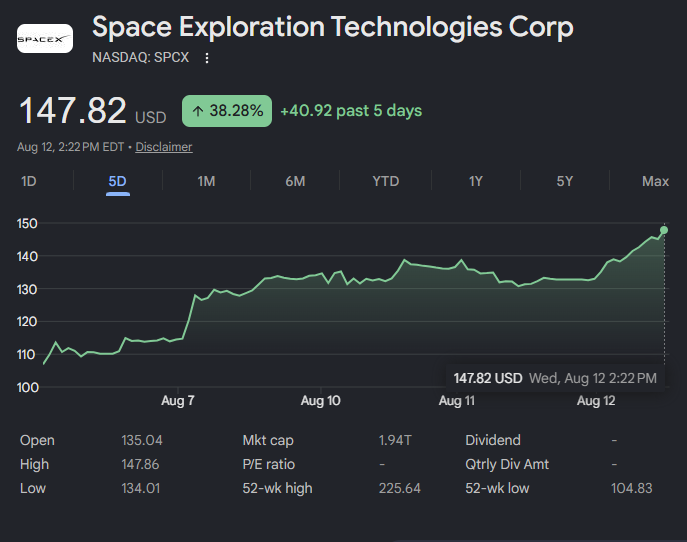Viewport: 687px width, 542px height.
Task: Switch chart to 6M range
Action: [295, 181]
